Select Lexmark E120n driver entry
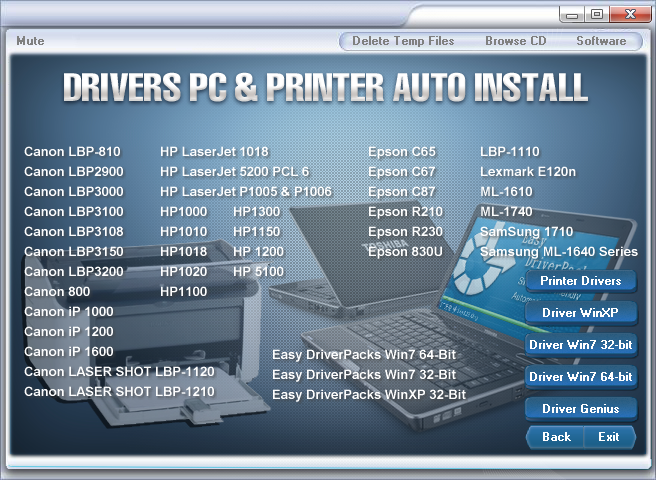The image size is (656, 480). point(527,172)
